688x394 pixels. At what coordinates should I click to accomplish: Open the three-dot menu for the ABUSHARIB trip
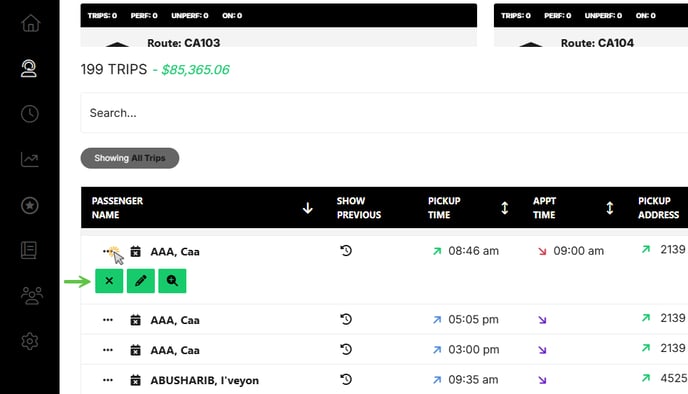108,380
